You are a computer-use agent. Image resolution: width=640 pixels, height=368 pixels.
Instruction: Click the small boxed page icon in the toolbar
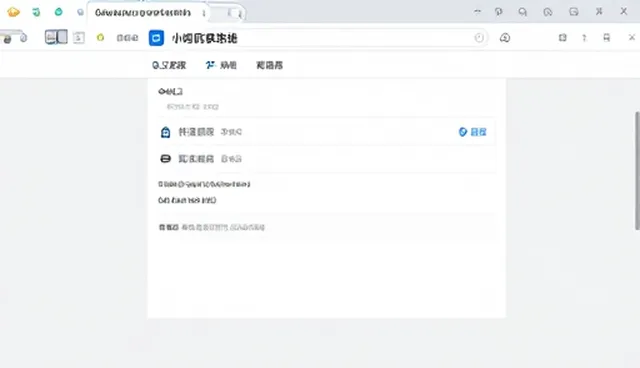79,38
